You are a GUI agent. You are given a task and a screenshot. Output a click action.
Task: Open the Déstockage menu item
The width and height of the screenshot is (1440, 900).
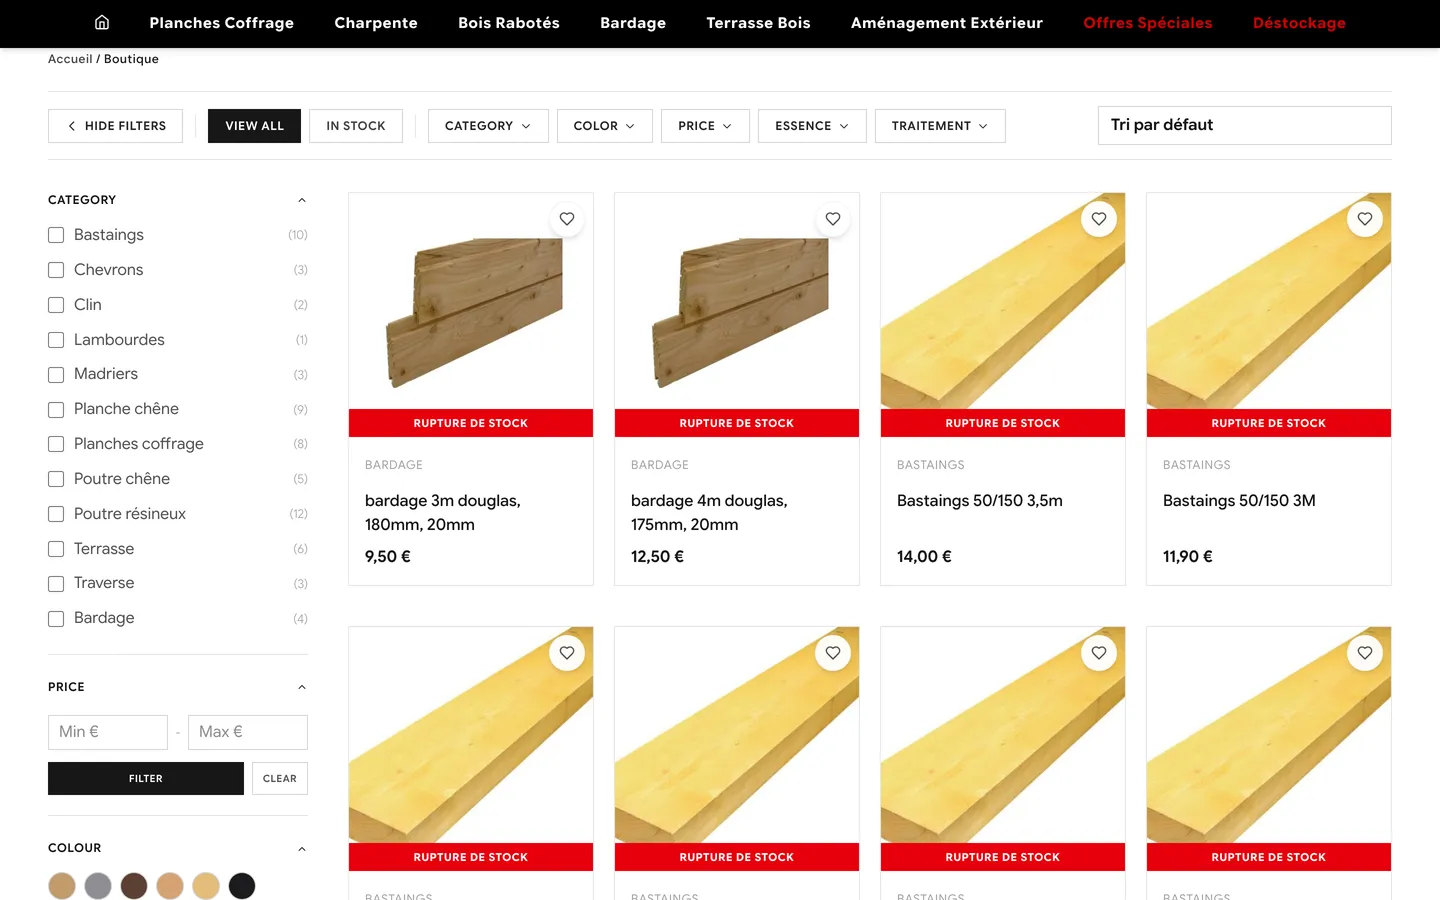(x=1299, y=23)
